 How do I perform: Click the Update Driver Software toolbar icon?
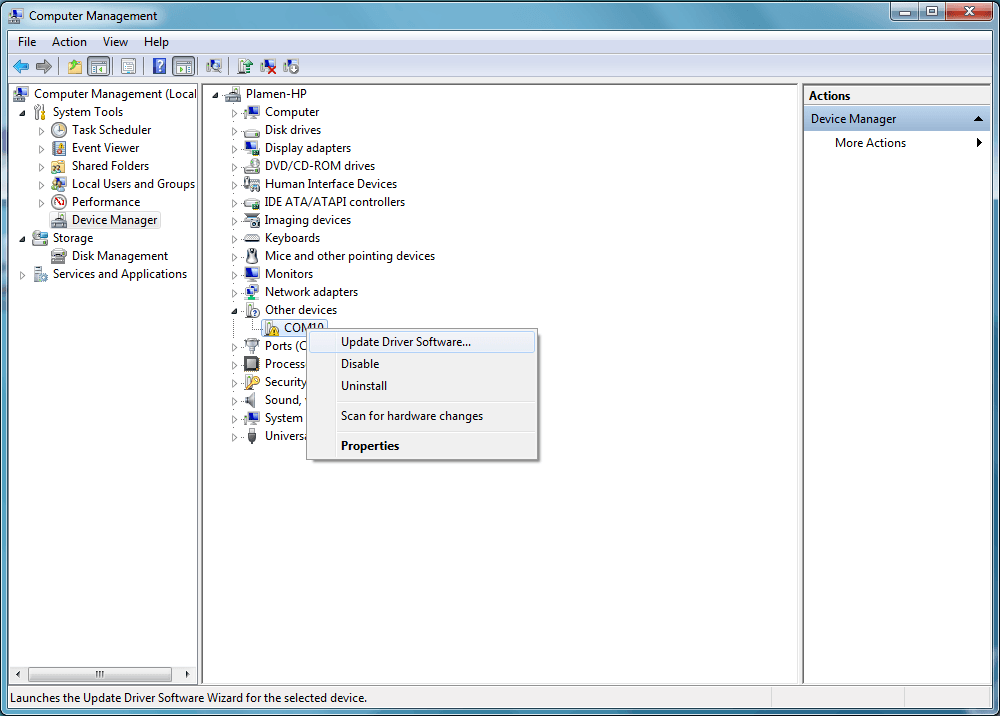(245, 67)
